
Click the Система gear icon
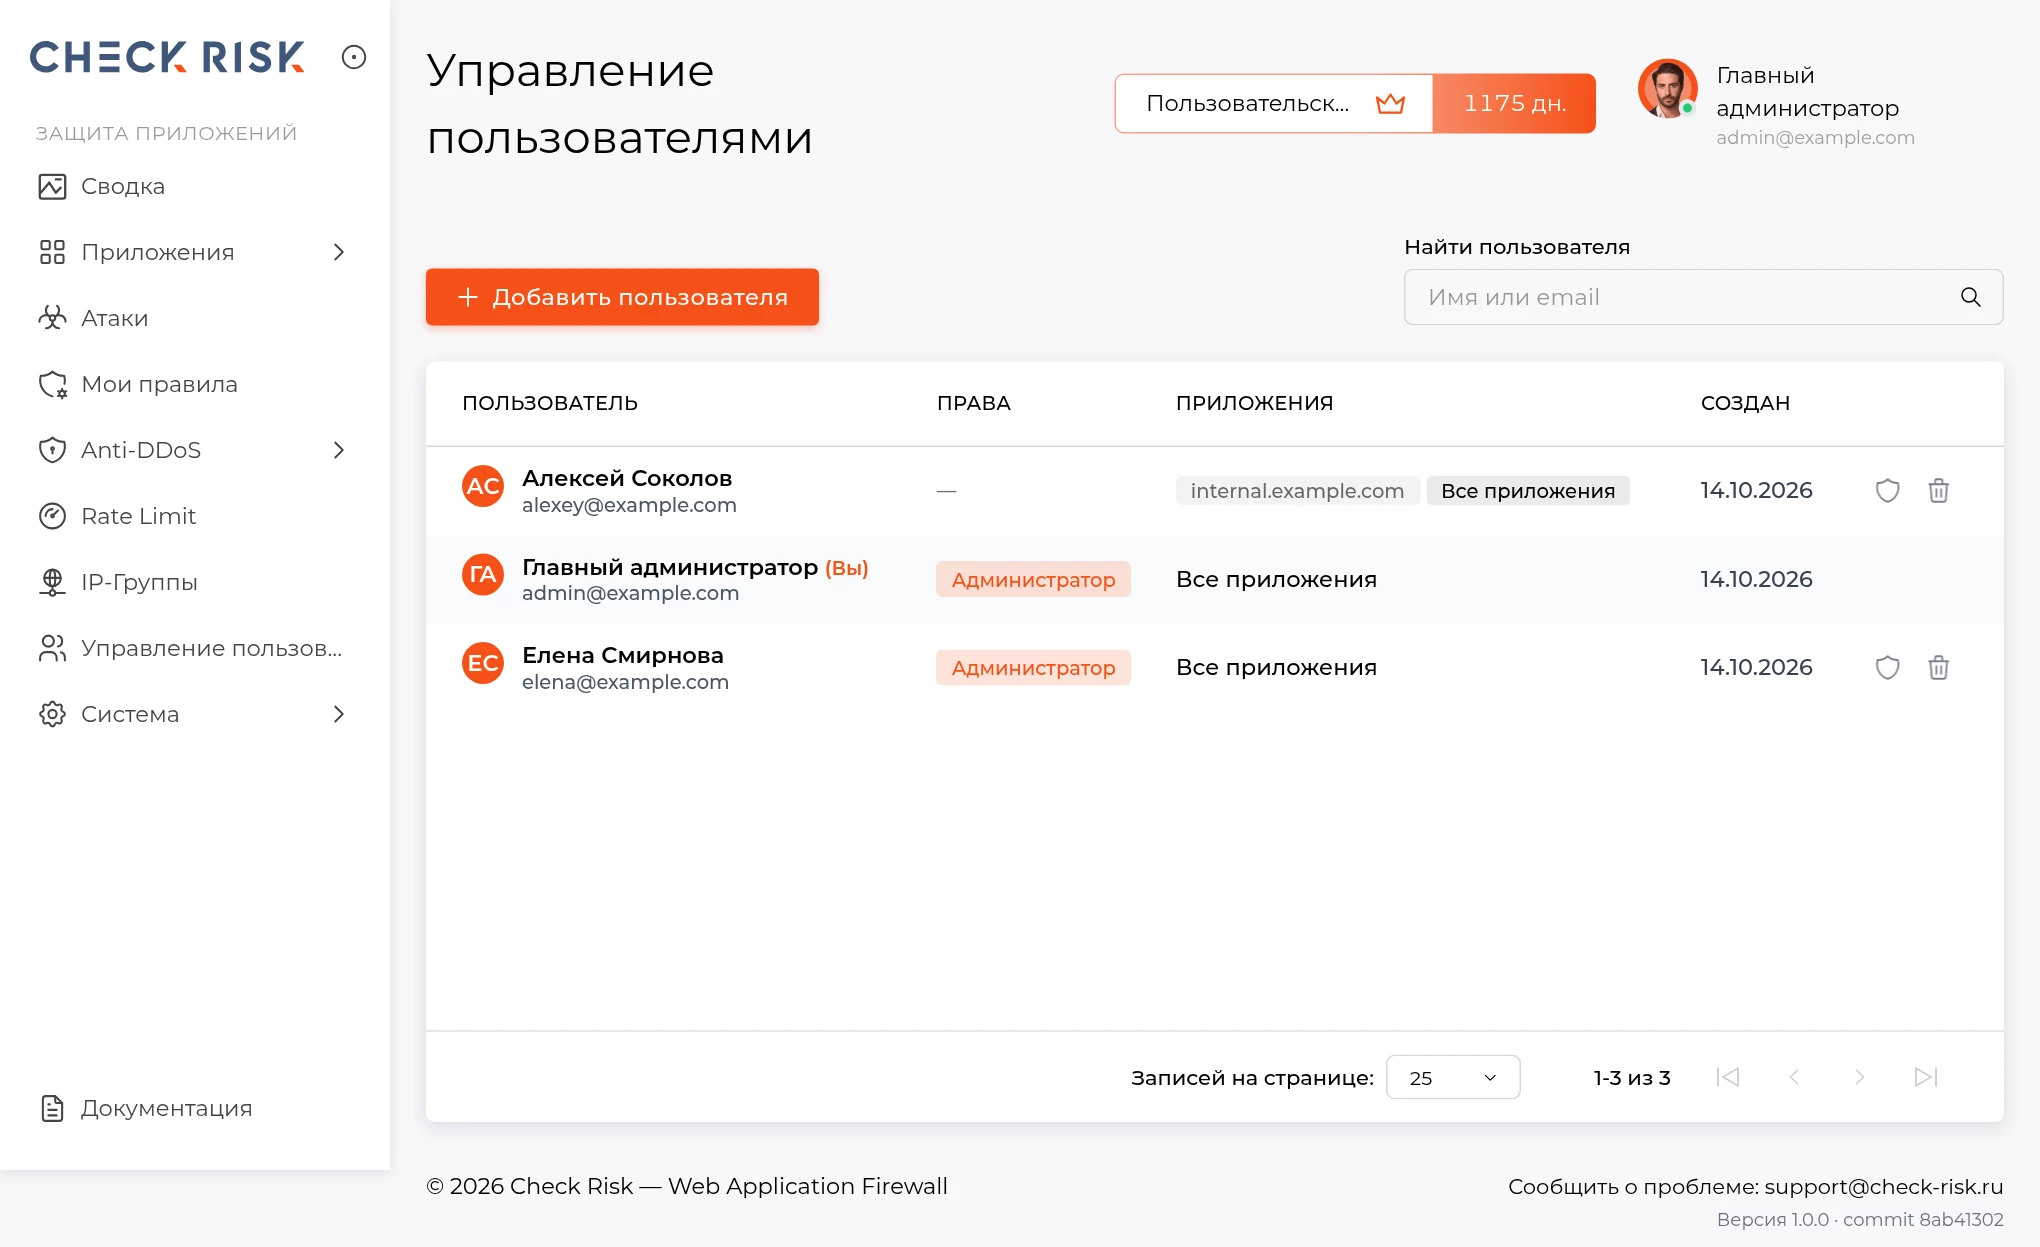pyautogui.click(x=52, y=714)
